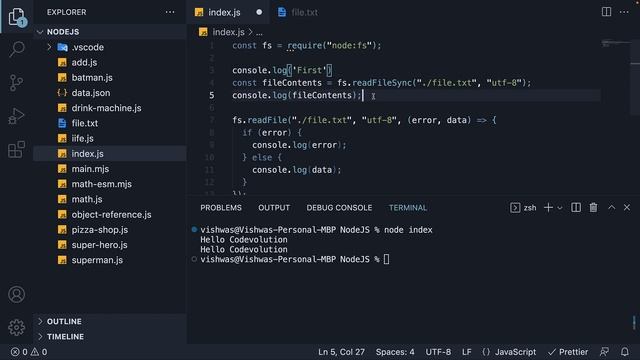Open the DEBUG CONSOLE panel tab
This screenshot has height=360, width=640.
click(x=339, y=208)
